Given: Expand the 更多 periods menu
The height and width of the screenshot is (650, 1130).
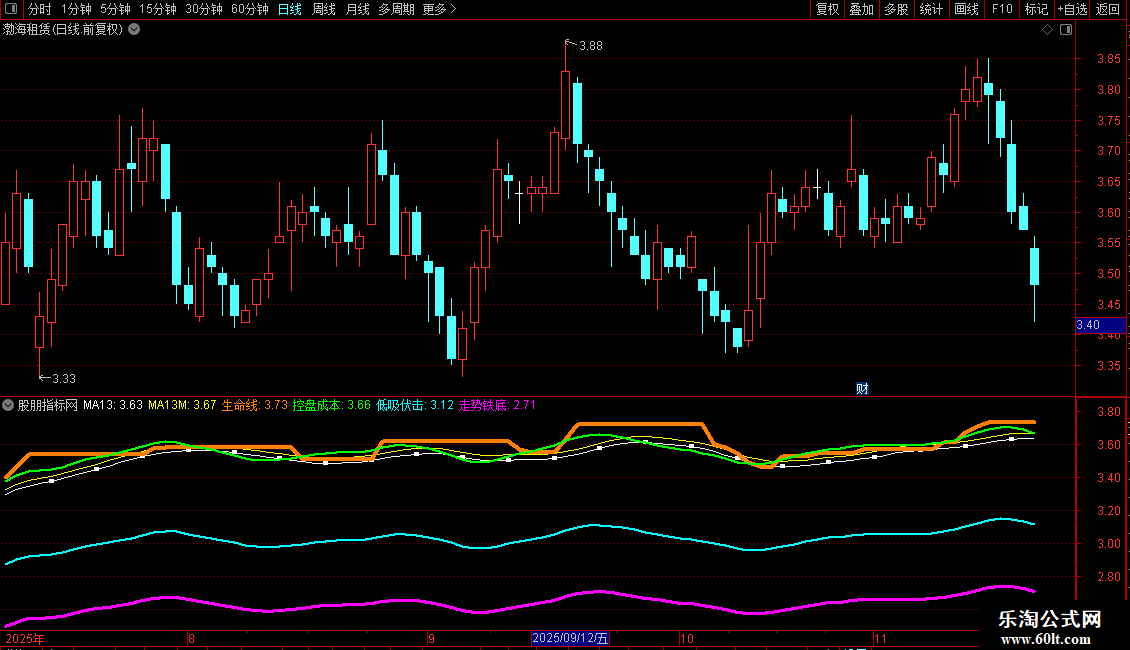Looking at the screenshot, I should coord(440,9).
